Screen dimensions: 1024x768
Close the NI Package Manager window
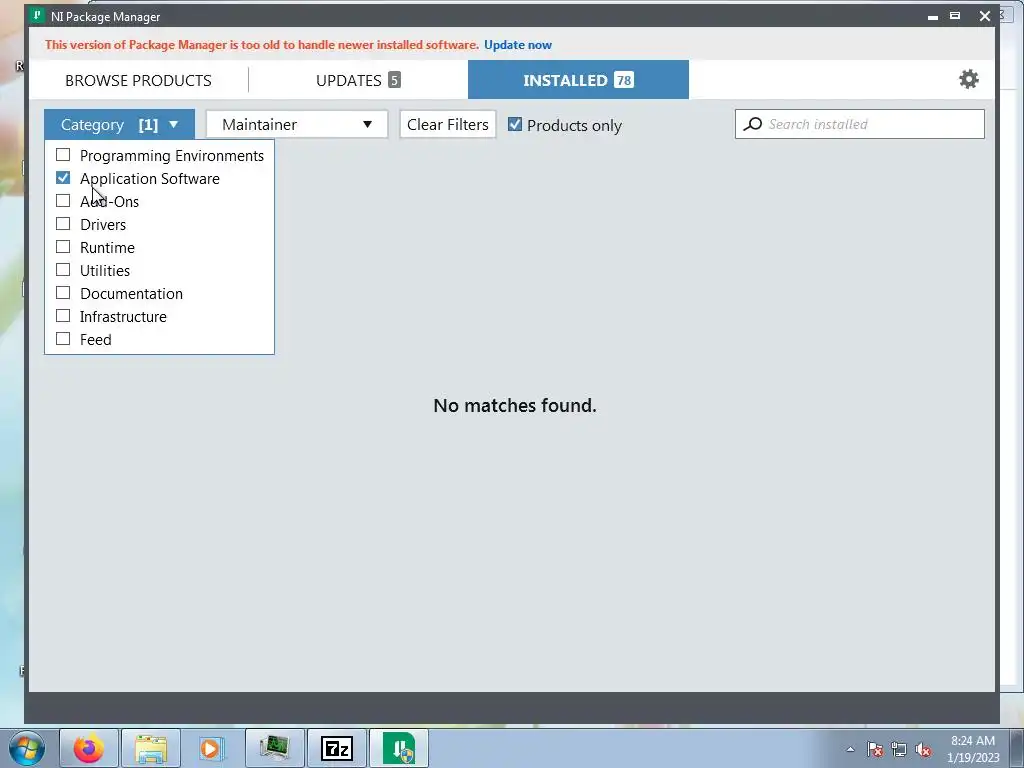click(985, 16)
